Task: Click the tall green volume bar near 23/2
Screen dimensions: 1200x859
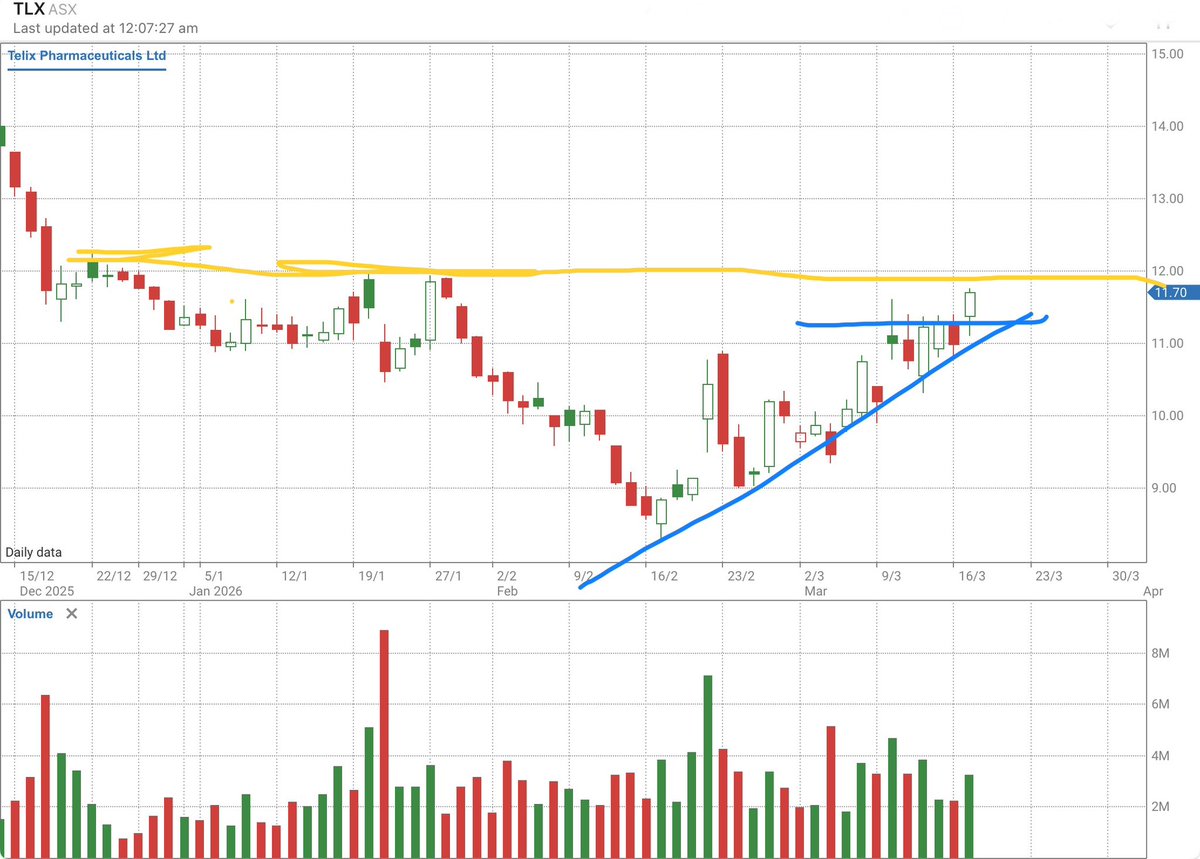Action: (x=708, y=767)
